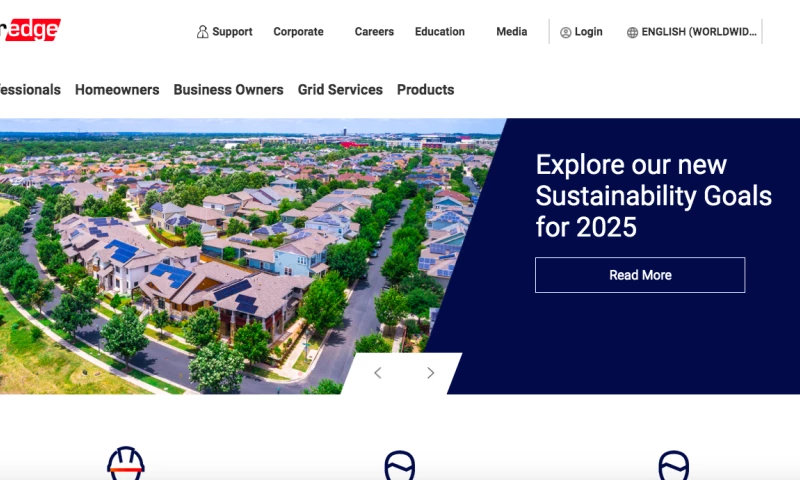Viewport: 800px width, 480px height.
Task: Open the Media menu
Action: pos(512,32)
